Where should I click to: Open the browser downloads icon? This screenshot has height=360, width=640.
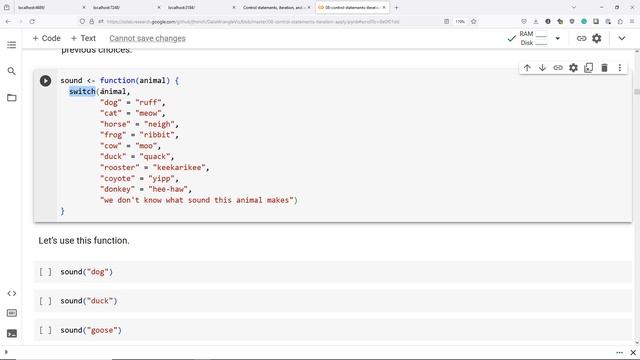(536, 21)
